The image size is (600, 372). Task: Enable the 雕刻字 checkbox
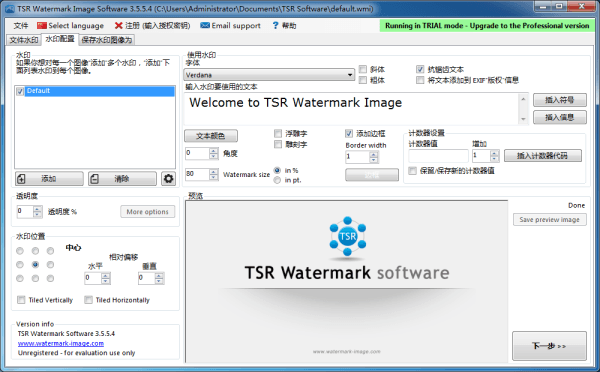pyautogui.click(x=278, y=144)
